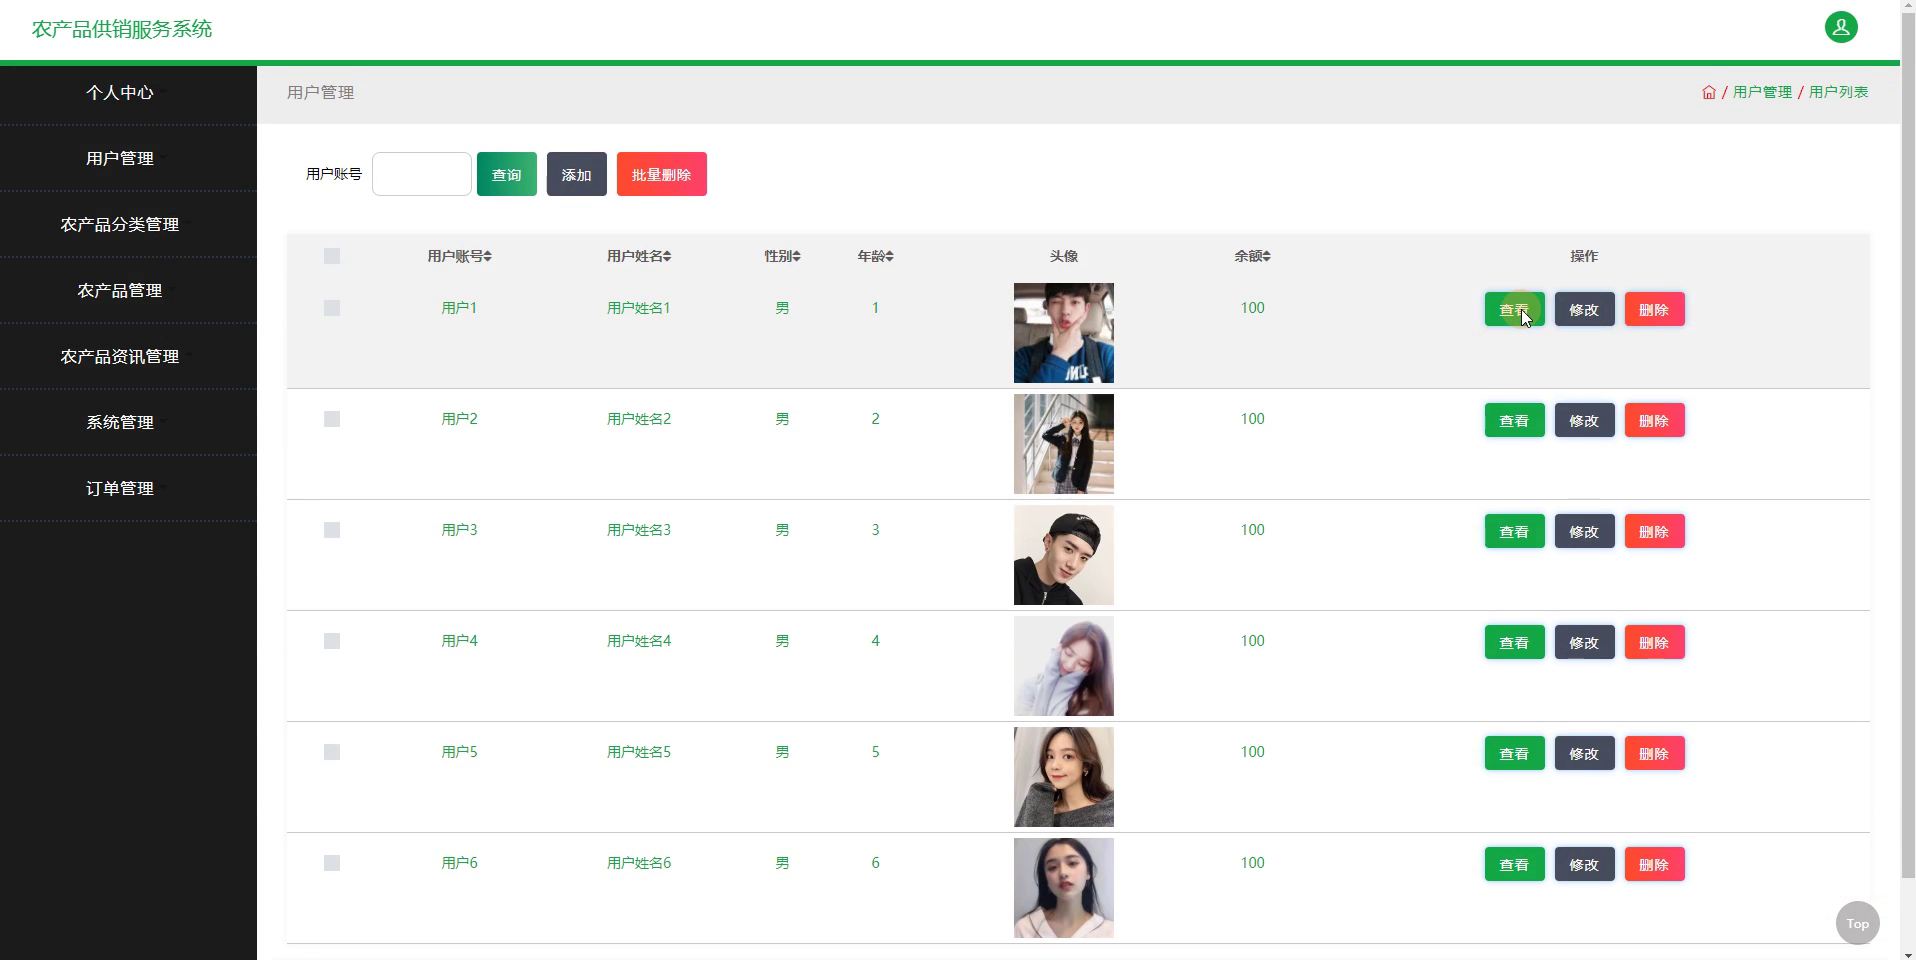Sort by 余额 column arrows

1267,257
